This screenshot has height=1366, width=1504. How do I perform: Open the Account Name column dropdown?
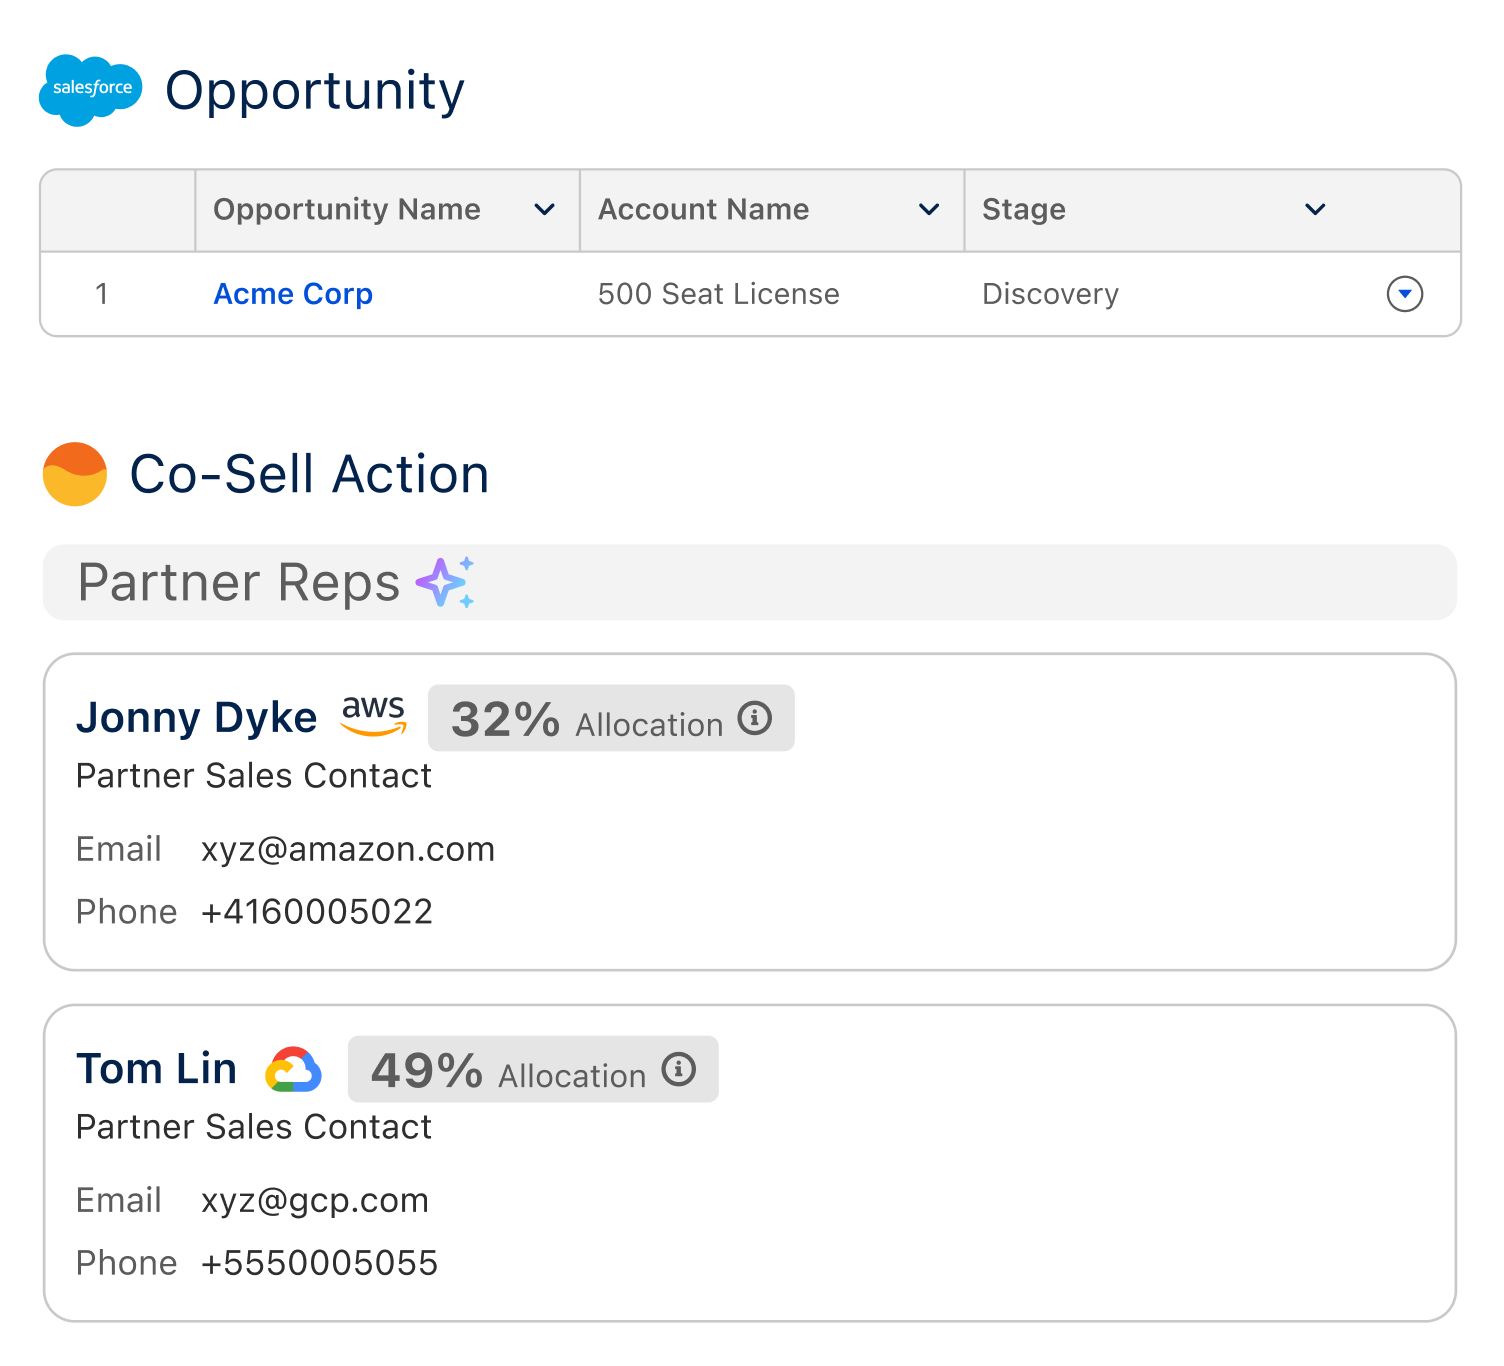[x=928, y=210]
